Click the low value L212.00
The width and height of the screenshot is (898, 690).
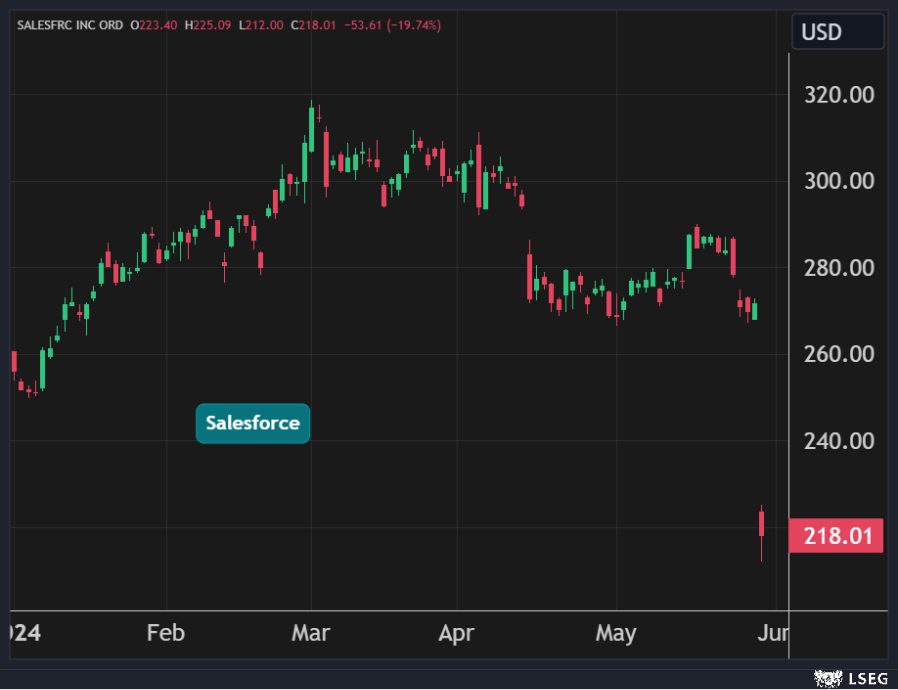262,24
